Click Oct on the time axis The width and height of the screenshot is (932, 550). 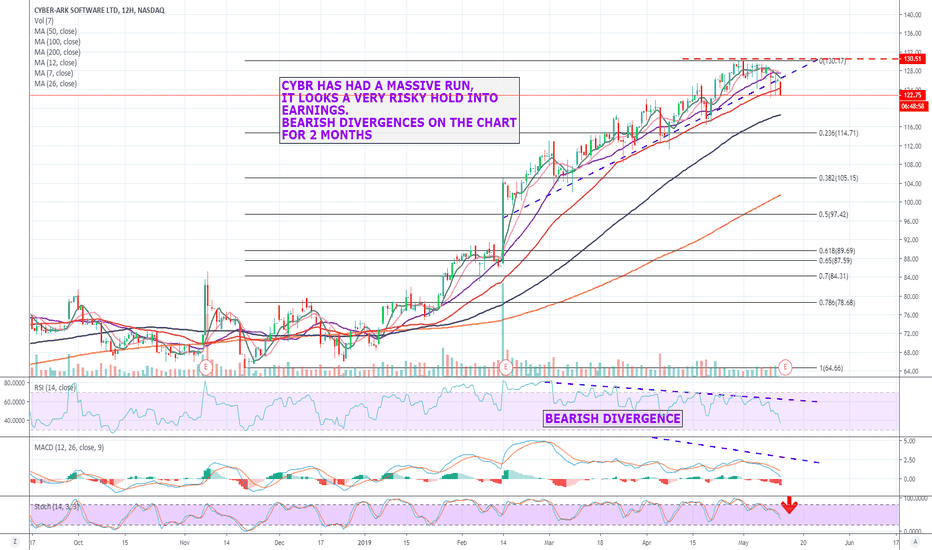[78, 543]
